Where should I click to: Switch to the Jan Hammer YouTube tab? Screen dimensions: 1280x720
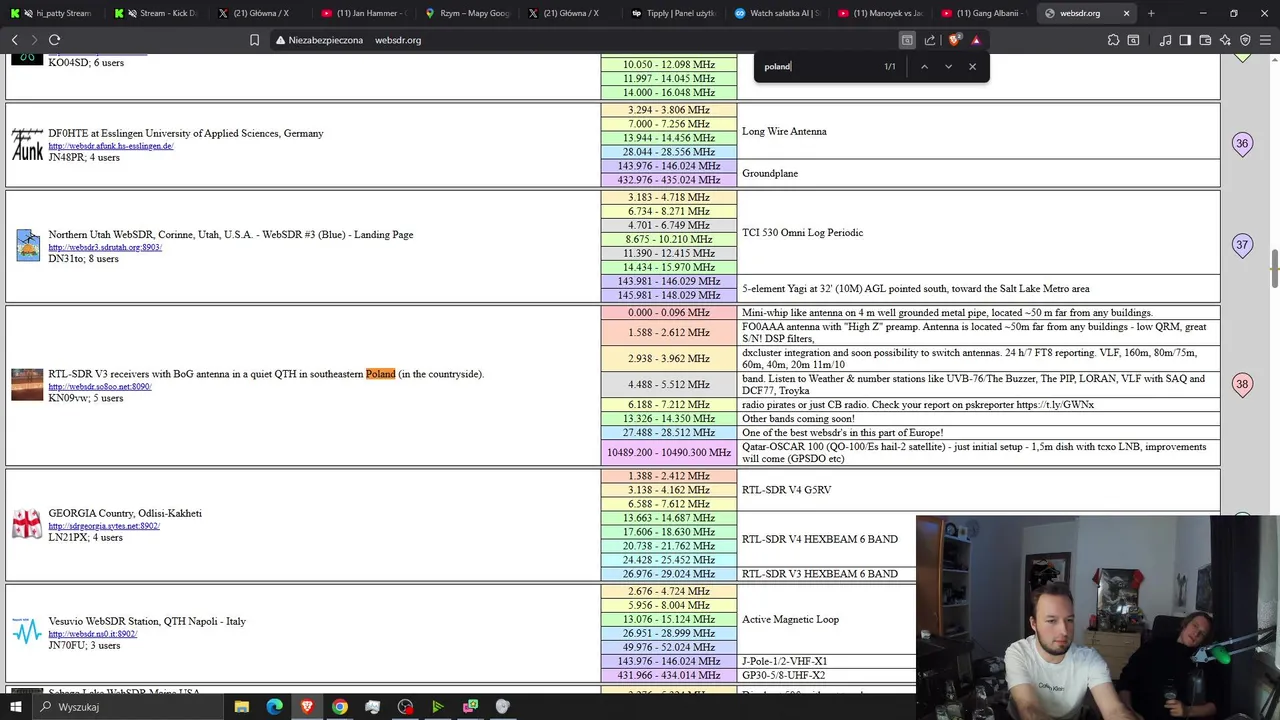pyautogui.click(x=362, y=13)
